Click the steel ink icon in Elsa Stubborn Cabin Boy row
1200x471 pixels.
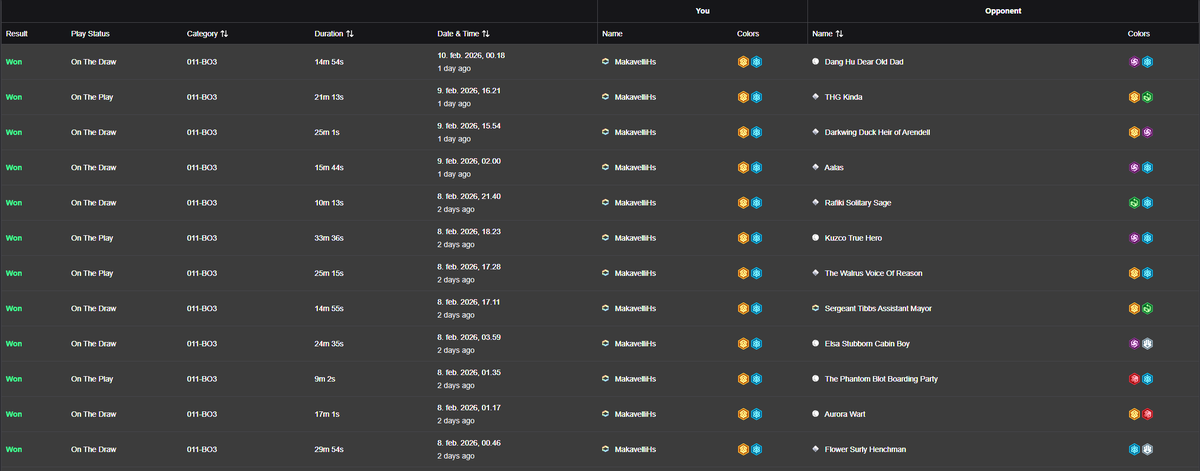(1148, 344)
